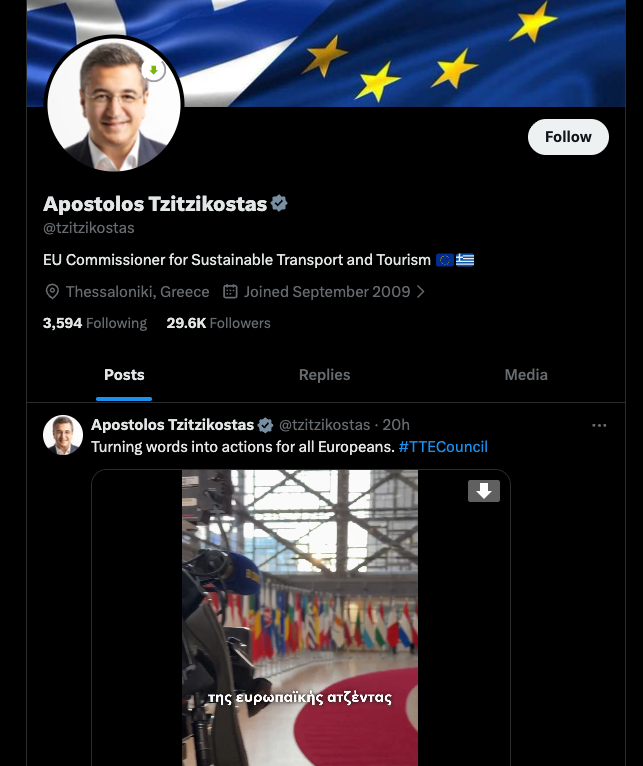Select the Posts tab
Screen dimensions: 643x766
(x=124, y=375)
